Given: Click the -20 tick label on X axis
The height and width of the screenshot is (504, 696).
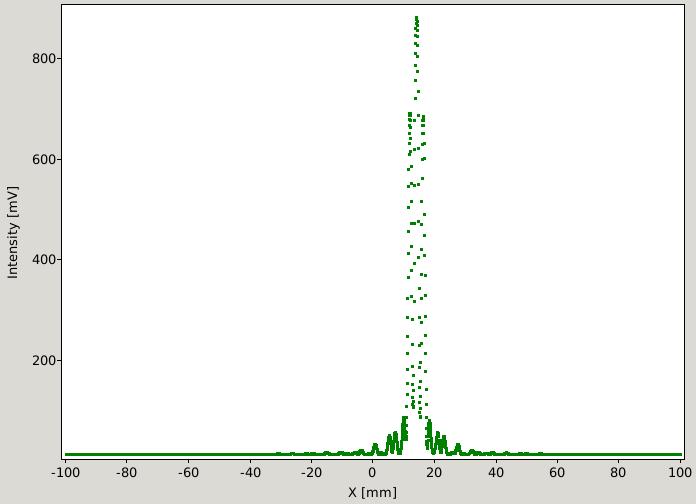Looking at the screenshot, I should pyautogui.click(x=311, y=472).
